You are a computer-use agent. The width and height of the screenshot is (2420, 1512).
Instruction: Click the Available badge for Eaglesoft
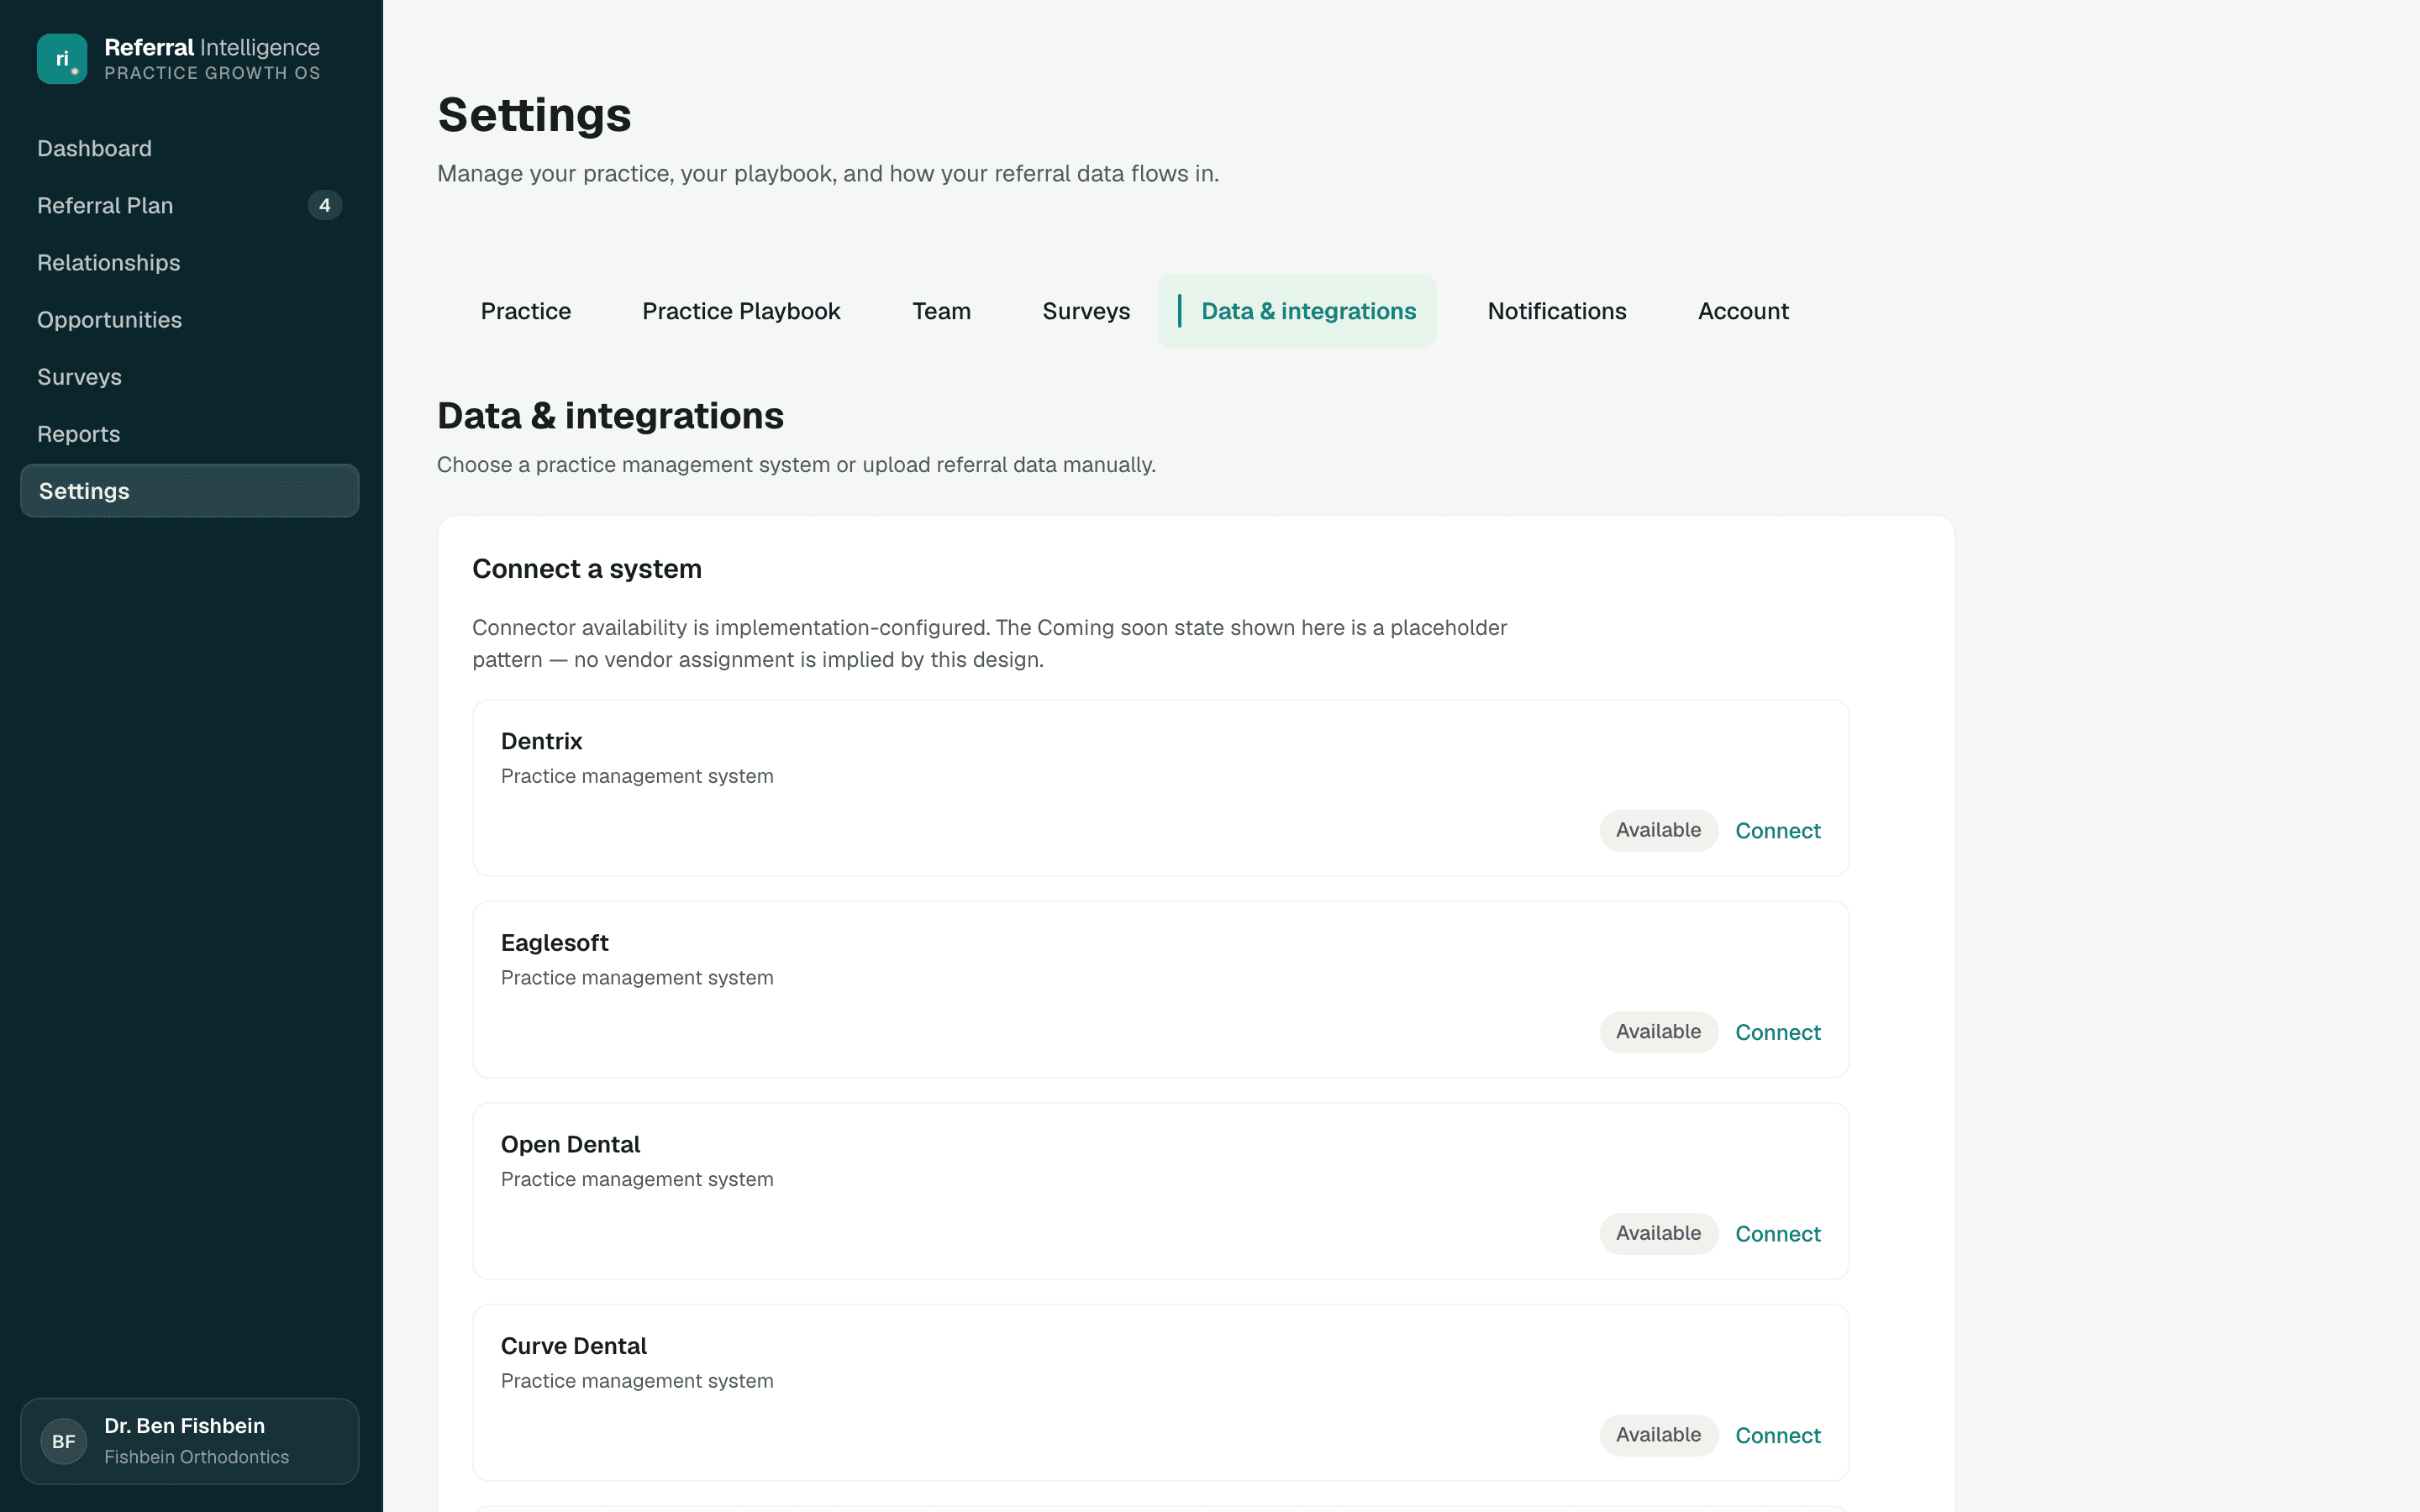[1658, 1032]
